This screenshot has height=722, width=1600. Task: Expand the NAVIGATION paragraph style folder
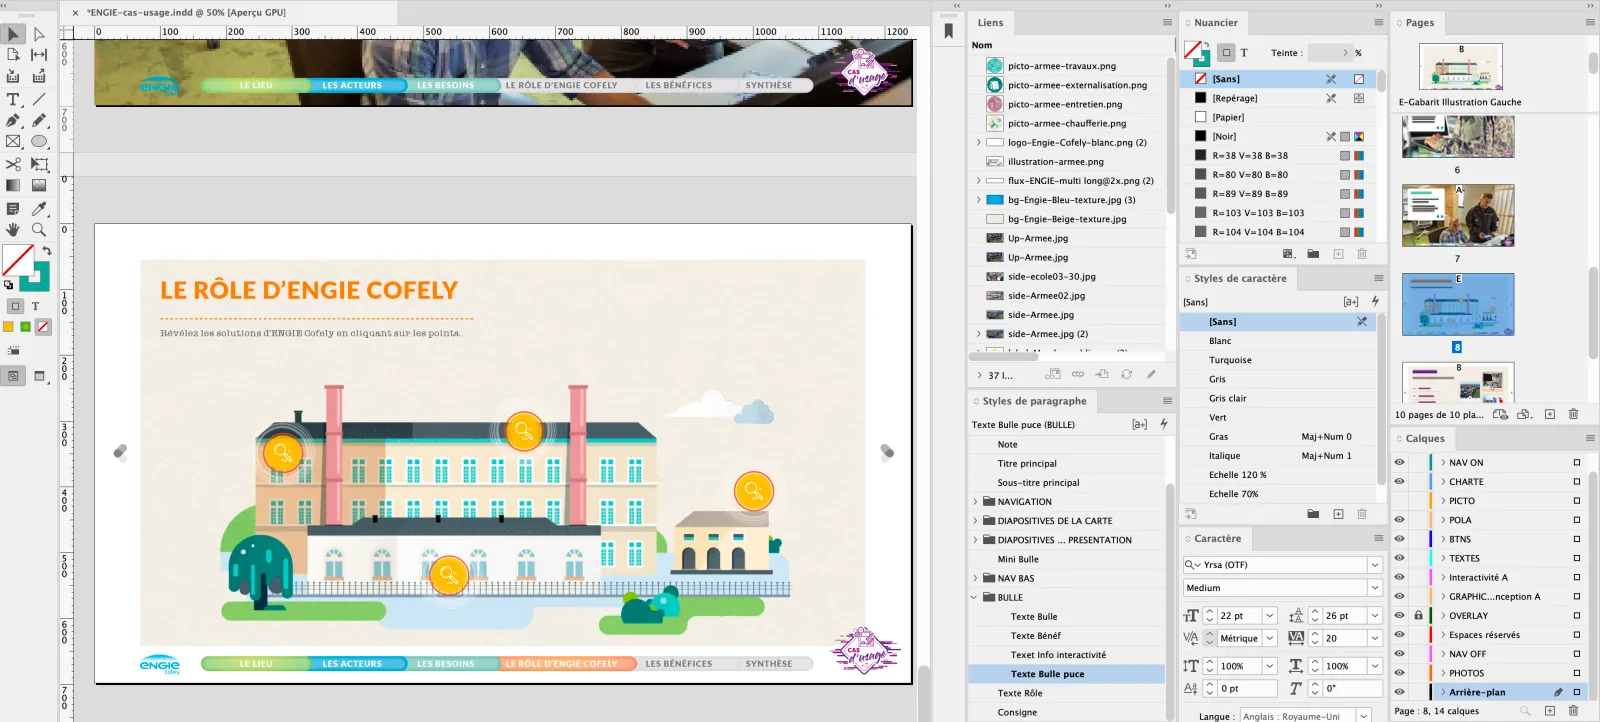pyautogui.click(x=975, y=502)
